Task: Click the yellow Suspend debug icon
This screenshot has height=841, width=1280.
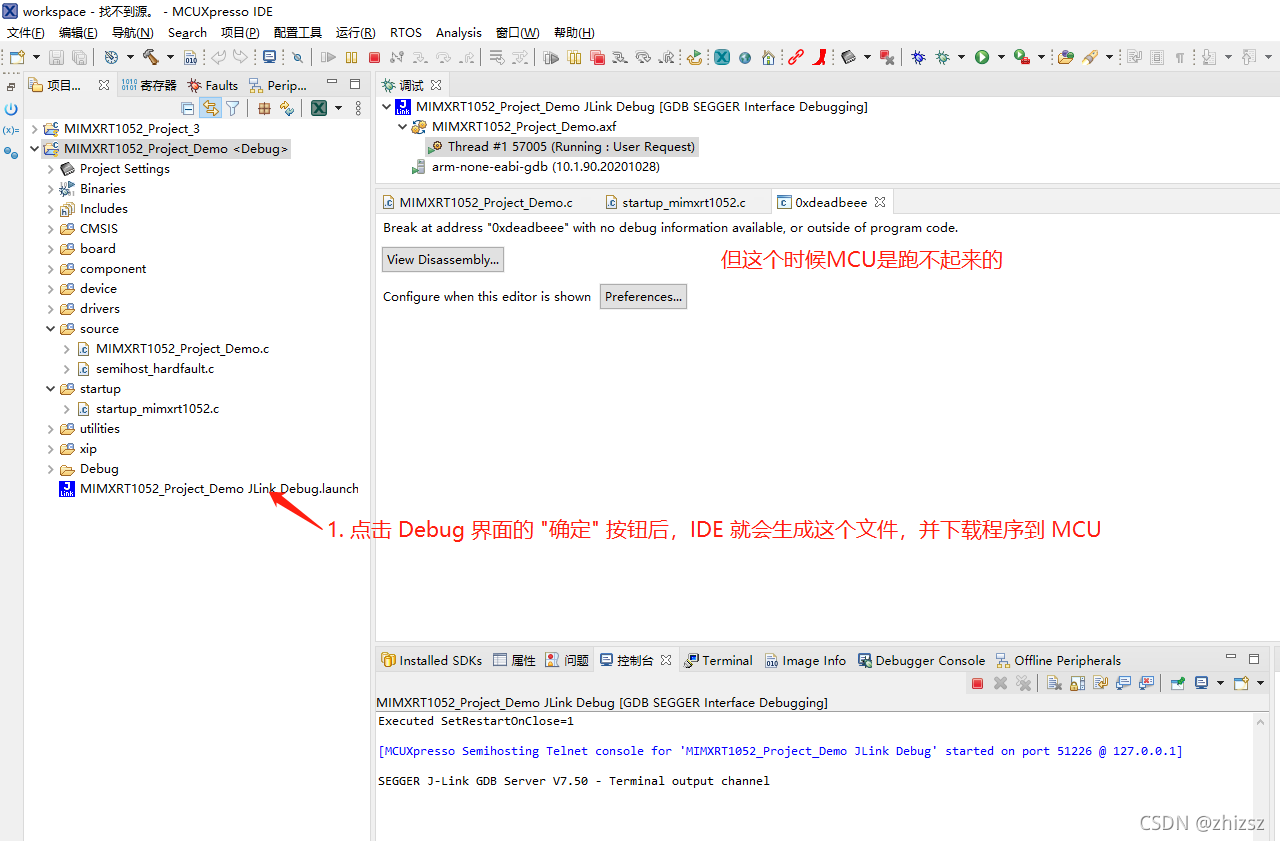Action: coord(351,58)
